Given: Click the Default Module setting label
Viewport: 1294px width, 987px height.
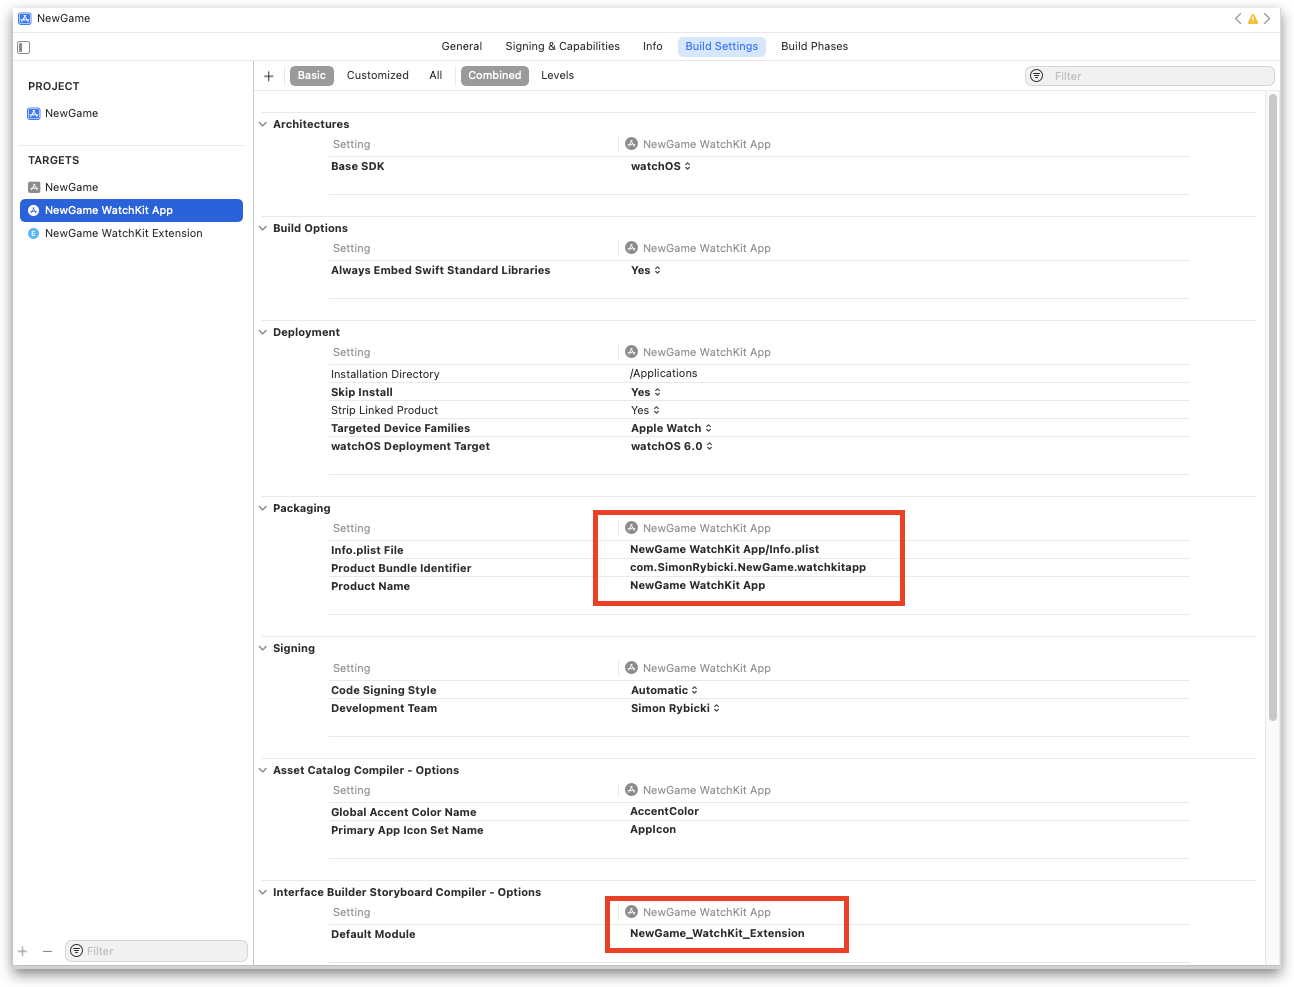Looking at the screenshot, I should [373, 935].
